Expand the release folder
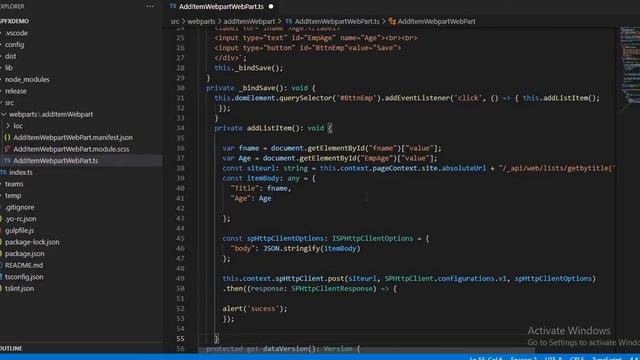 (16, 91)
